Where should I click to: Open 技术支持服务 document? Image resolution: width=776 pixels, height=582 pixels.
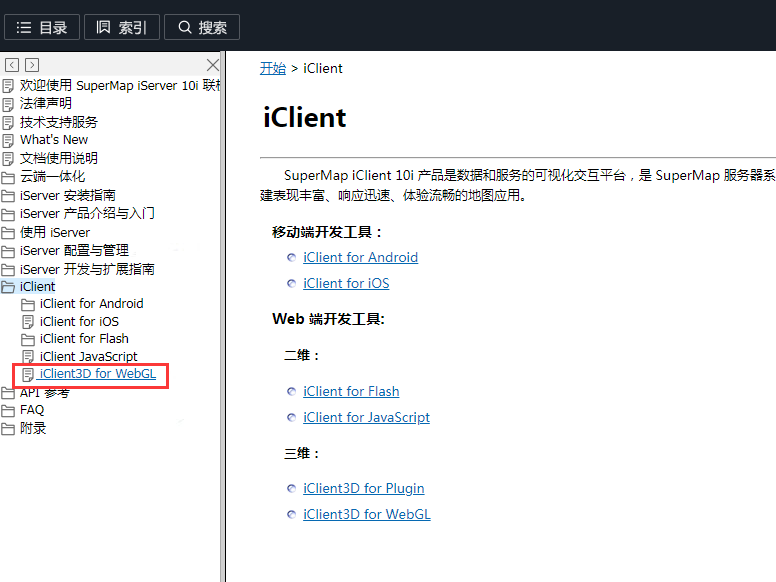coord(59,122)
